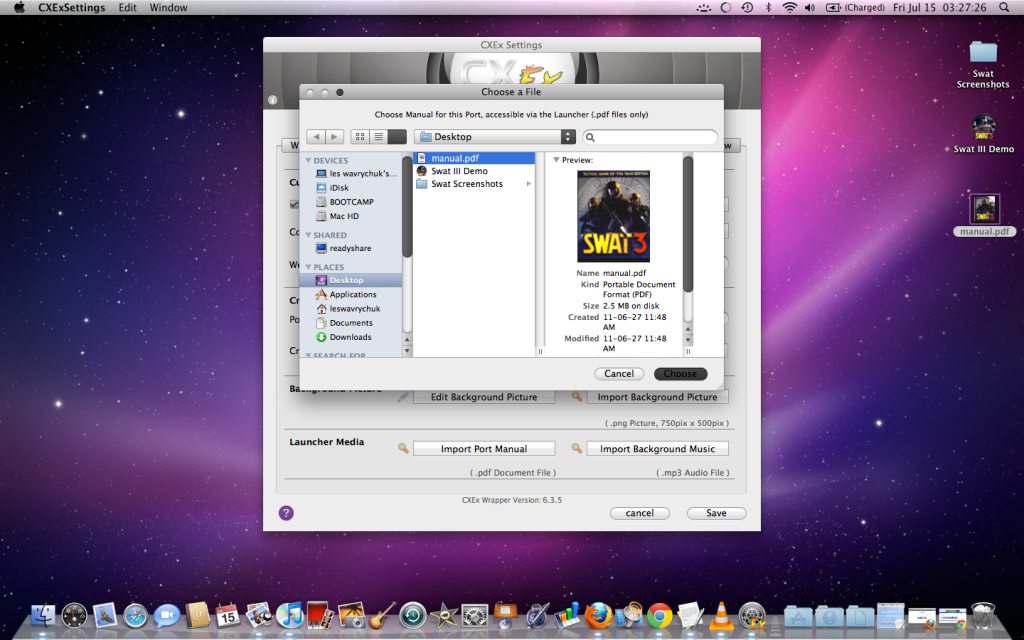
Task: Click Import Port Manual button
Action: [x=484, y=449]
